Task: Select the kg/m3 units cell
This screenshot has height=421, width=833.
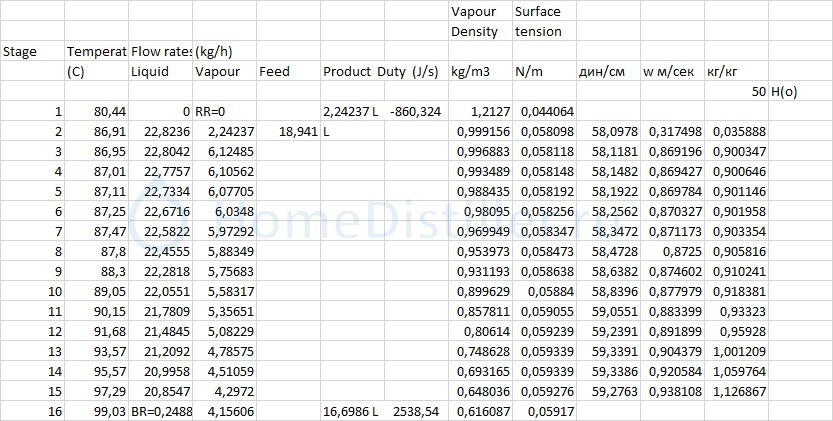Action: pos(470,71)
